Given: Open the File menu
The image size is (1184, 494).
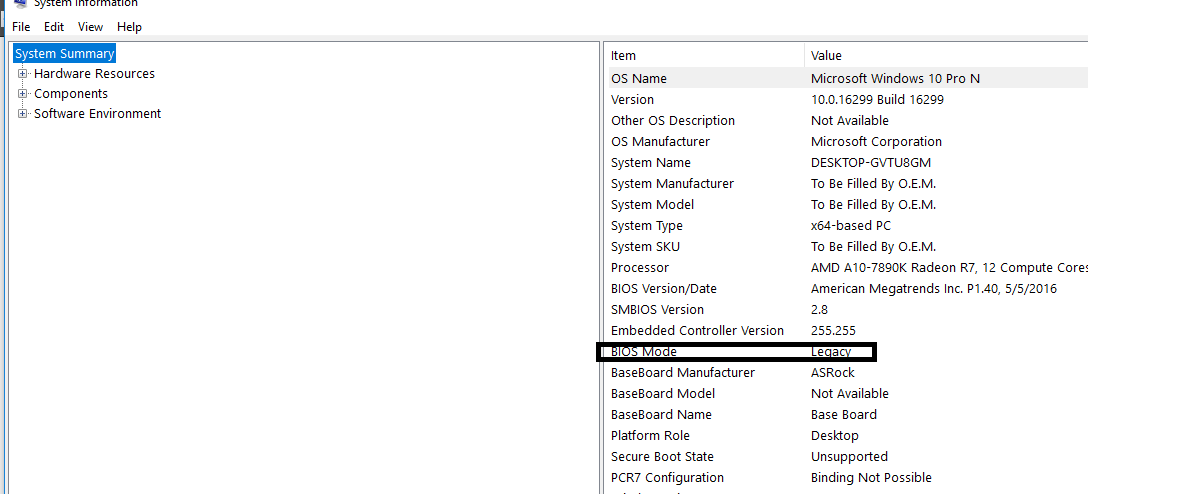Looking at the screenshot, I should click(21, 27).
